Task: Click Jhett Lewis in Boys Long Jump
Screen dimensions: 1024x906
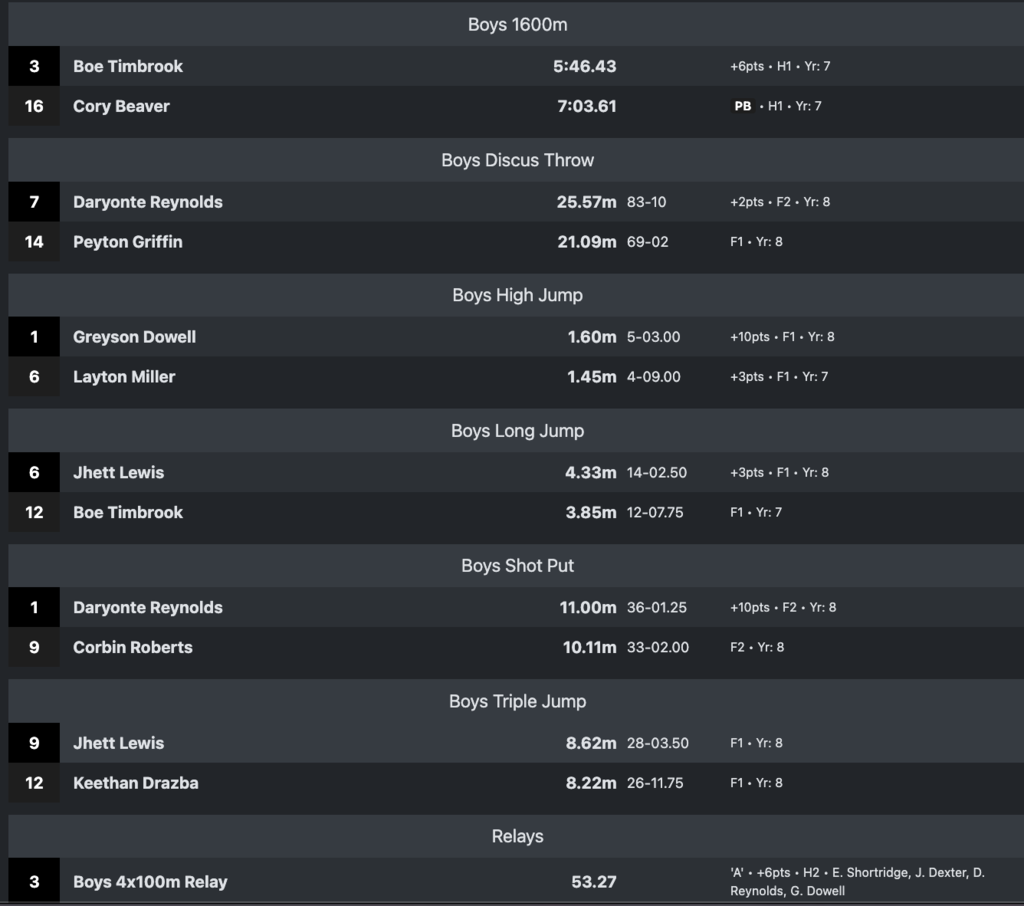Action: pos(118,472)
